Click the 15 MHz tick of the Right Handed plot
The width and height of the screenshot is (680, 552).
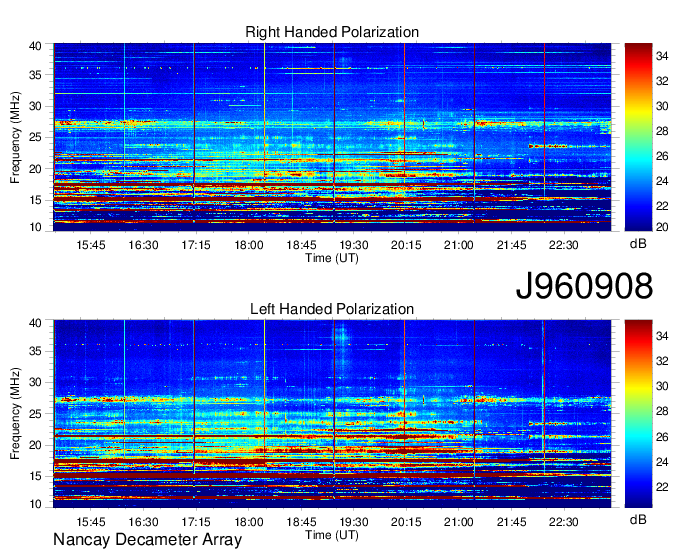point(35,200)
